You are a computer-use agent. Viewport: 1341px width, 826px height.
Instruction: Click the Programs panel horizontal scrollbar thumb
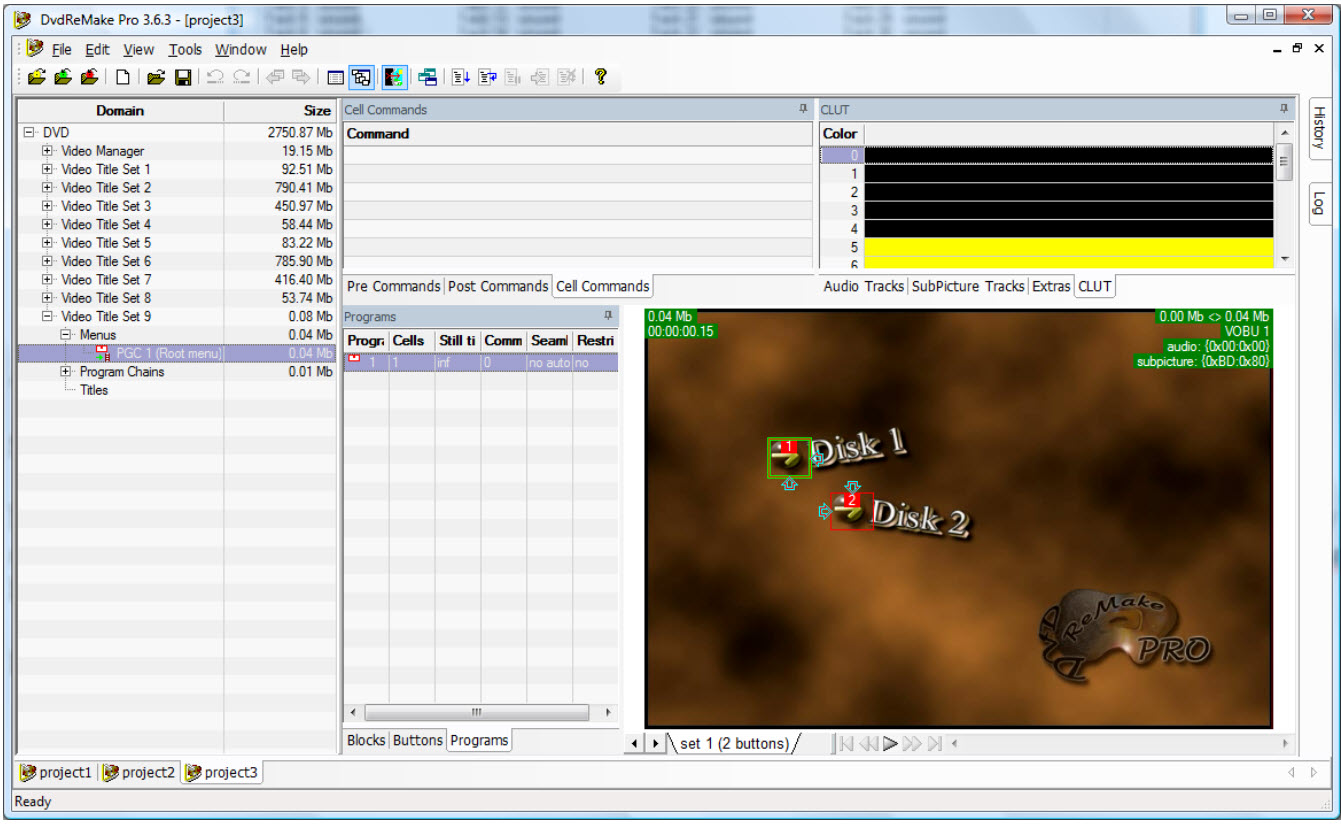[x=477, y=713]
